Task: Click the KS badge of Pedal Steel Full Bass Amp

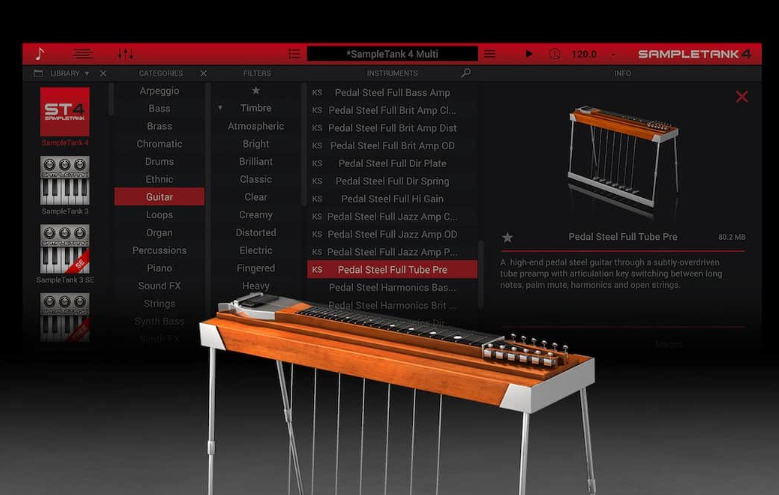Action: pos(317,92)
